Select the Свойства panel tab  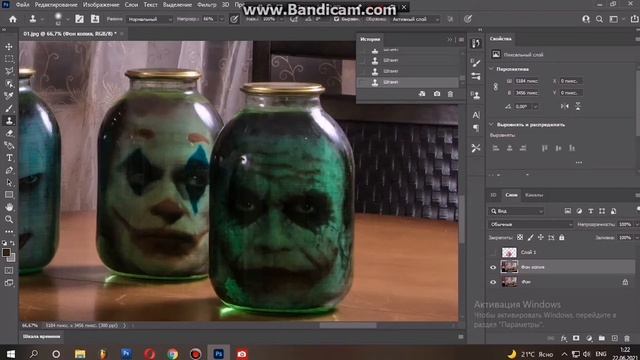[x=500, y=39]
